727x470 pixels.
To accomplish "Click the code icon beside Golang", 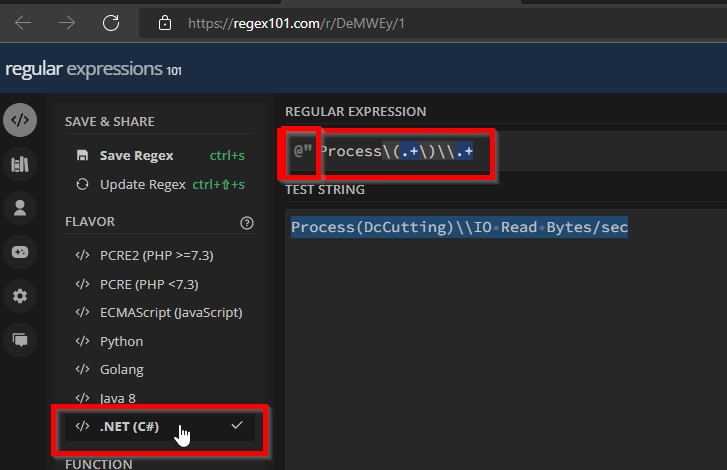I will (x=83, y=369).
